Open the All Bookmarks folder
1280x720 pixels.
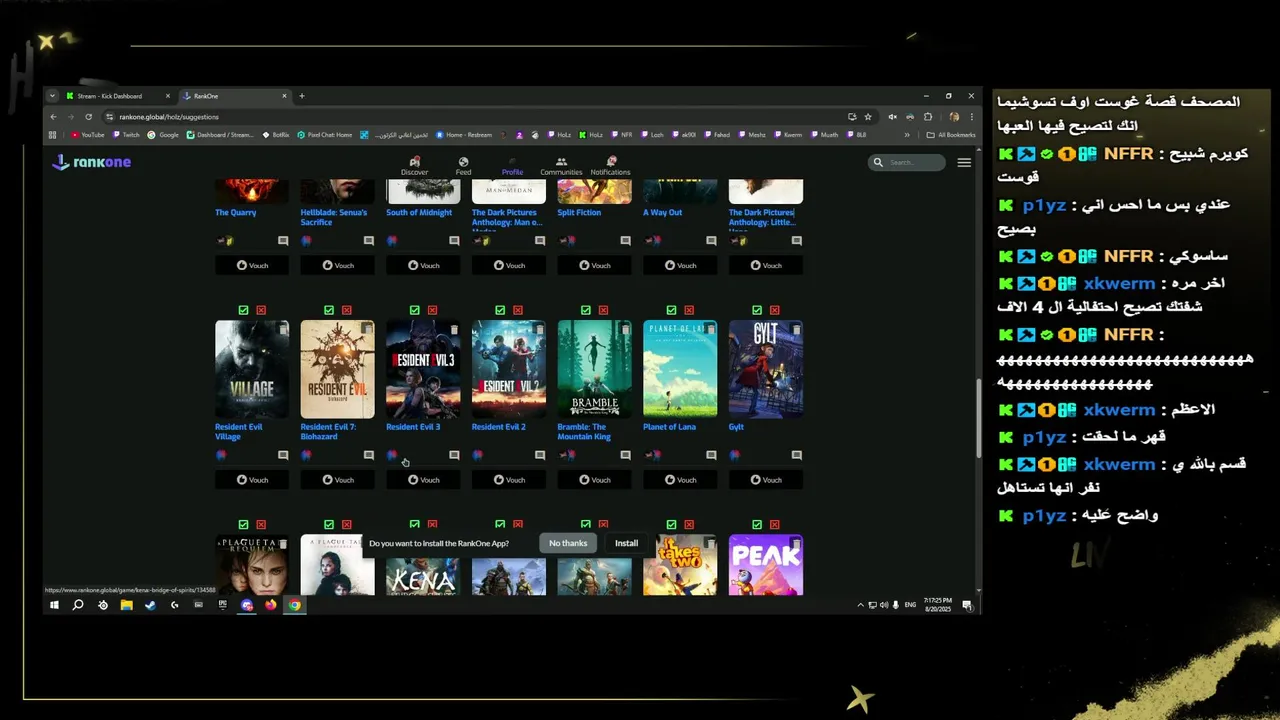coord(952,134)
